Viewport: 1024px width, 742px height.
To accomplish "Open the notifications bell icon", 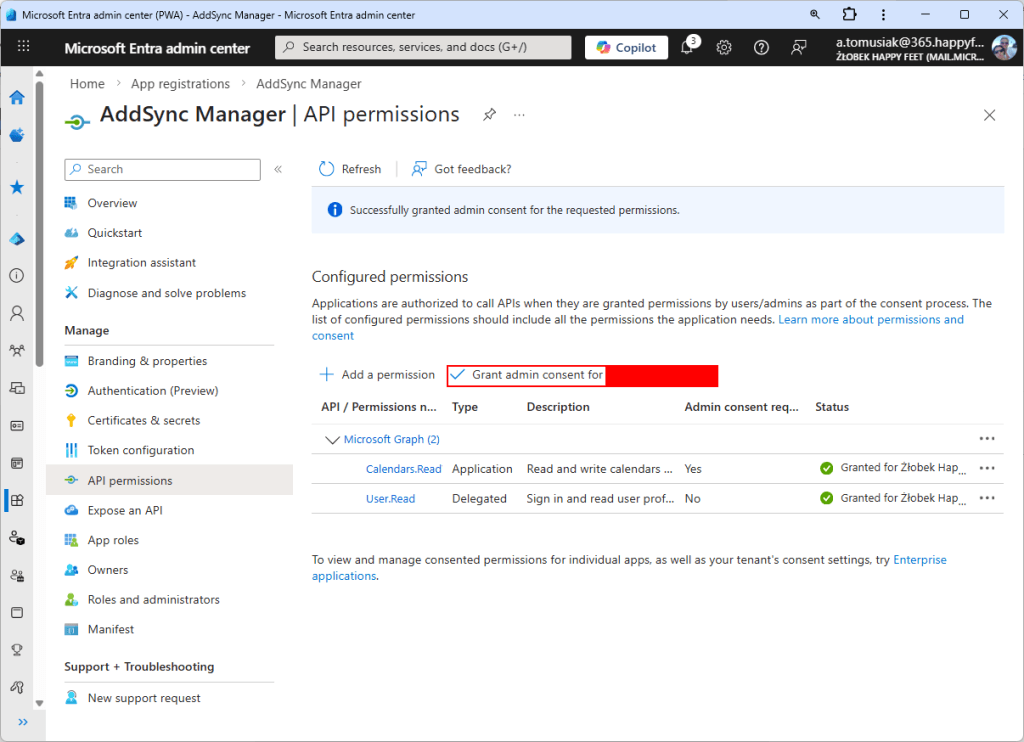I will click(687, 47).
